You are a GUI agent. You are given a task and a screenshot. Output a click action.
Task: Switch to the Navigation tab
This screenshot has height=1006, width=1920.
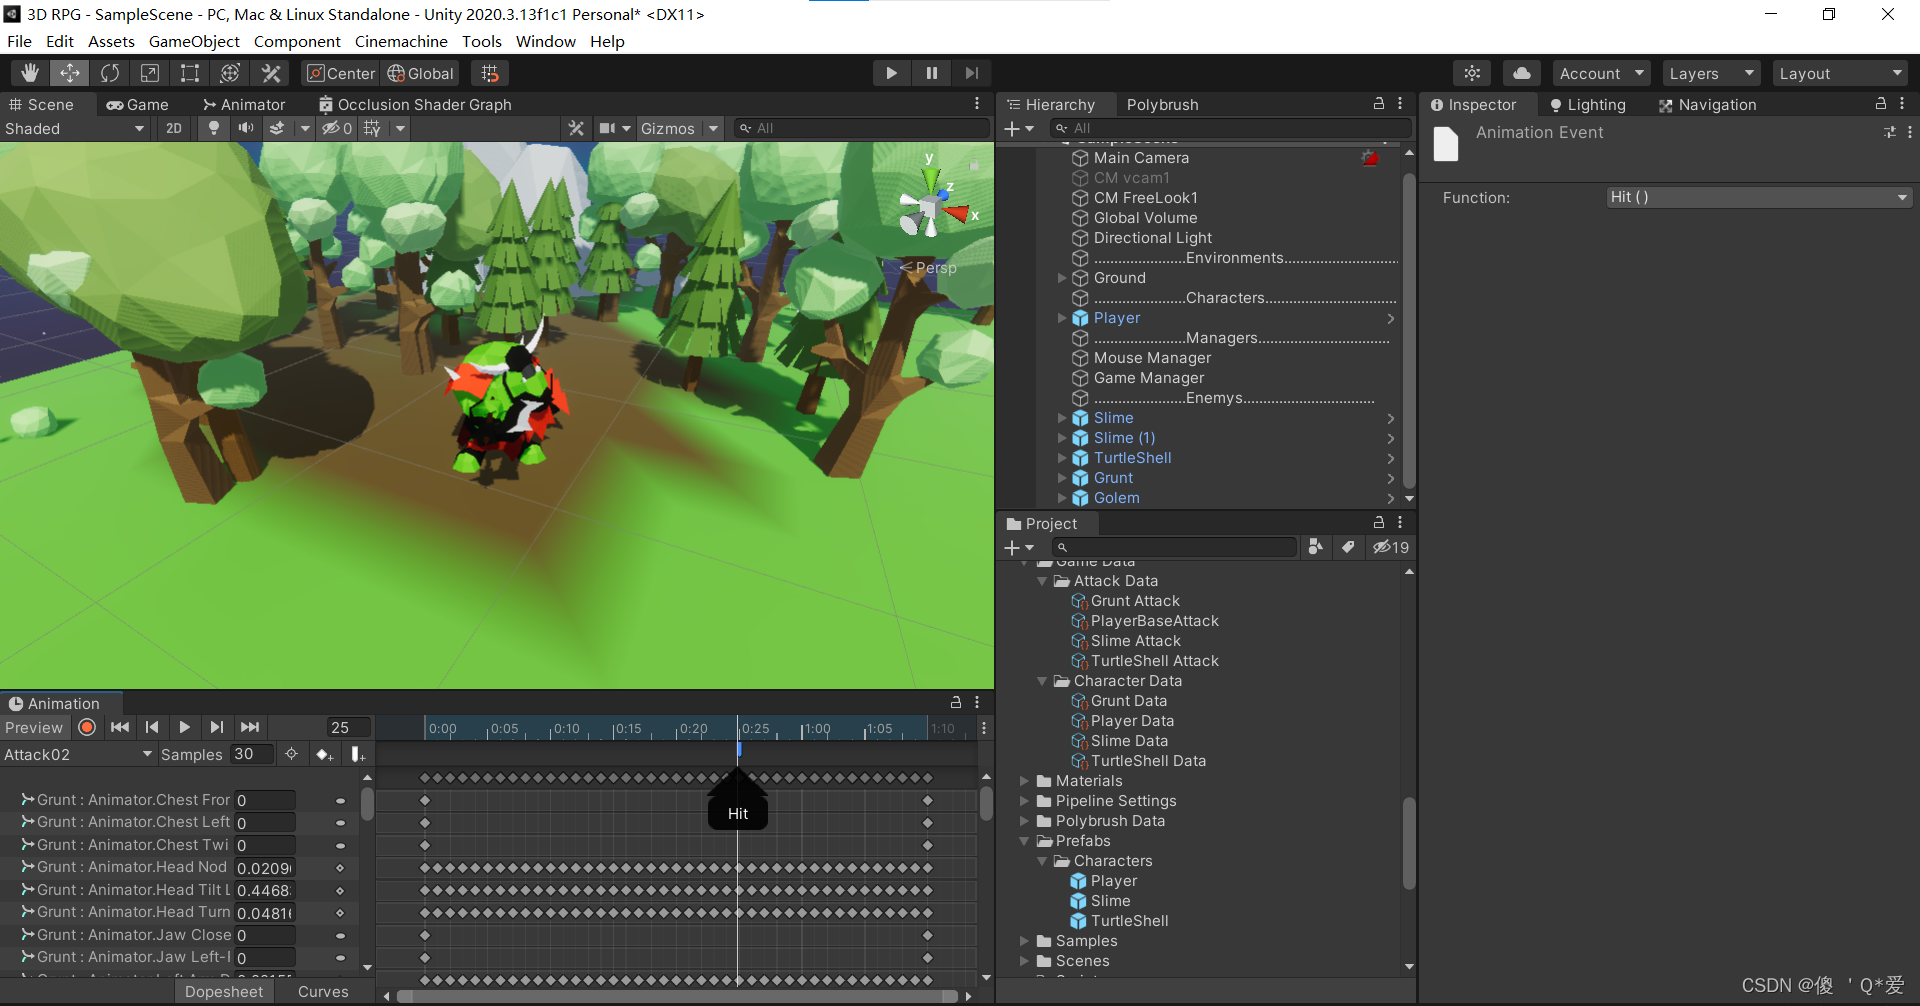(x=1707, y=104)
